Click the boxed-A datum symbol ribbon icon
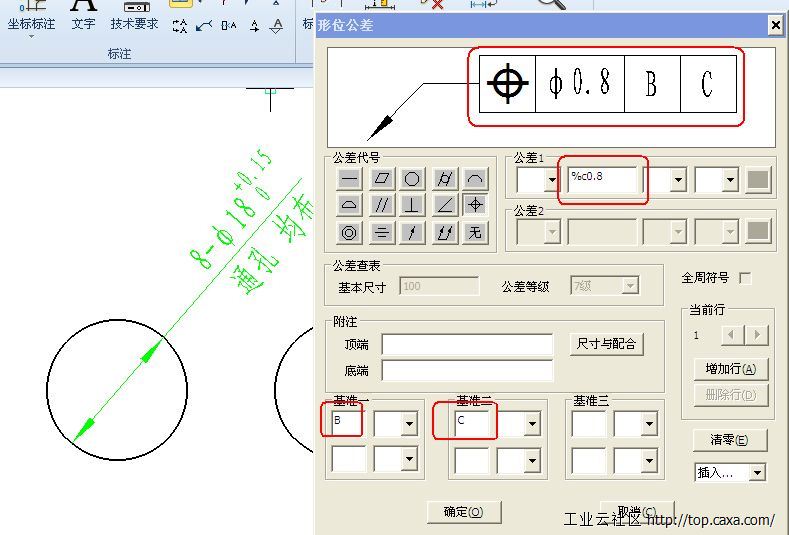Image resolution: width=789 pixels, height=535 pixels. [x=229, y=26]
